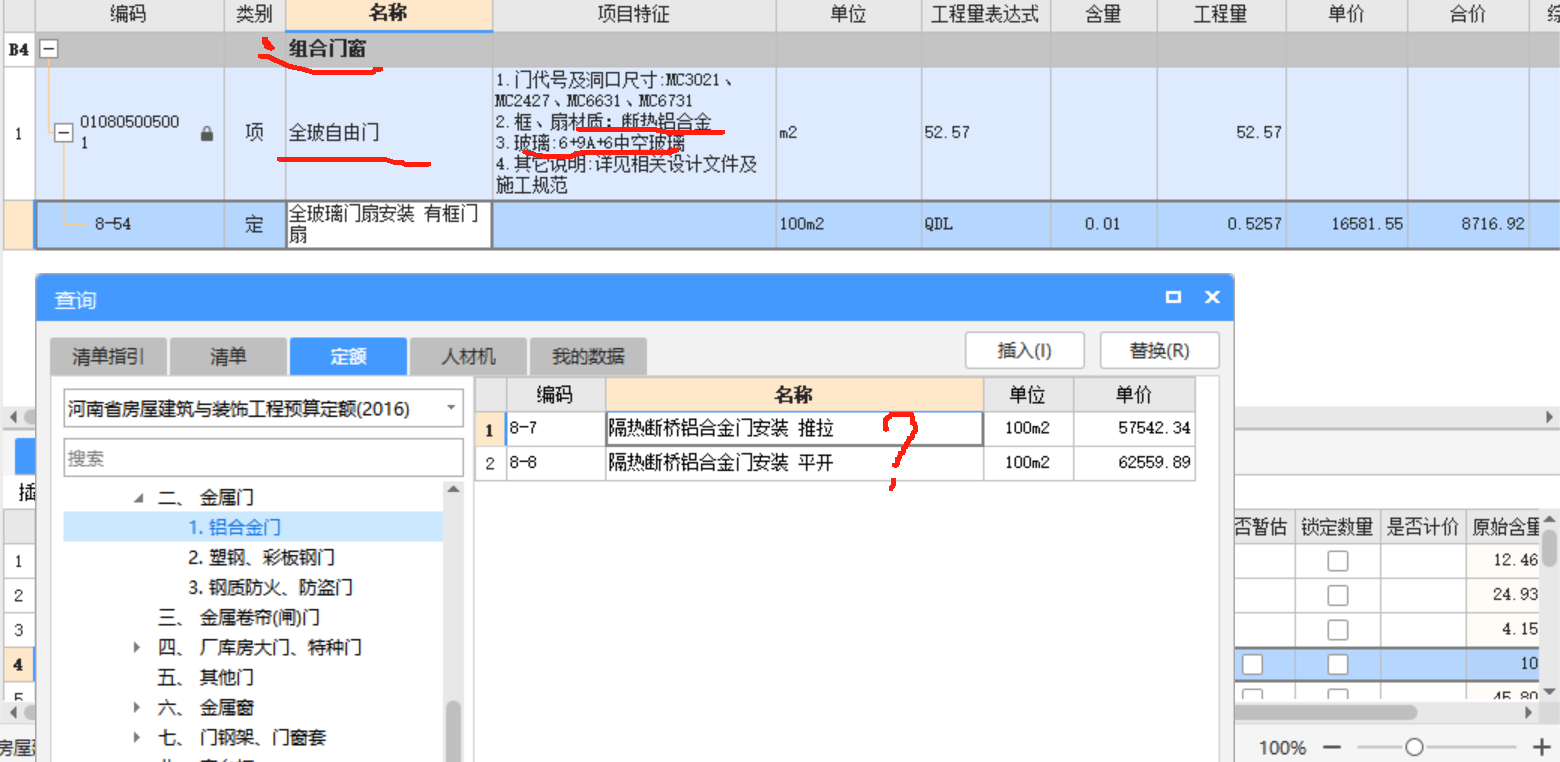
Task: Toggle 锁定数量 checkbox in row 24.93
Action: click(x=1337, y=596)
